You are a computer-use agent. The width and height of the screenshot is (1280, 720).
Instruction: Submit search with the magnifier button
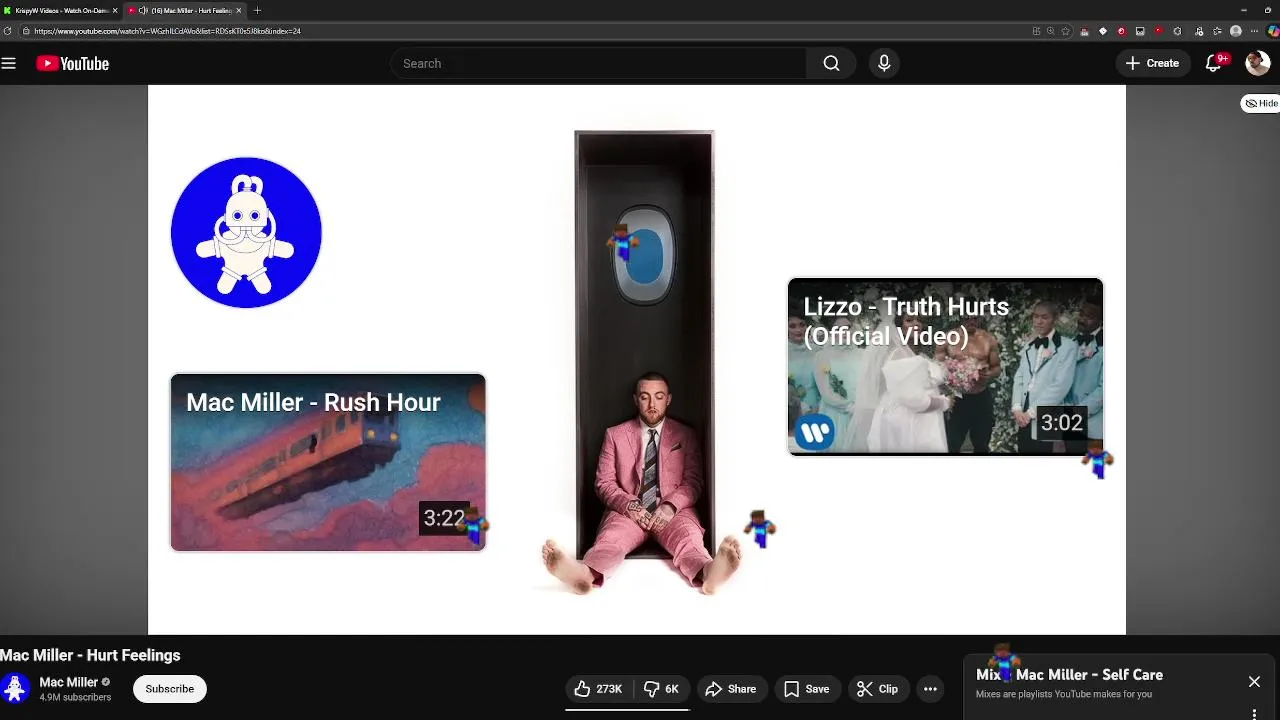tap(831, 63)
